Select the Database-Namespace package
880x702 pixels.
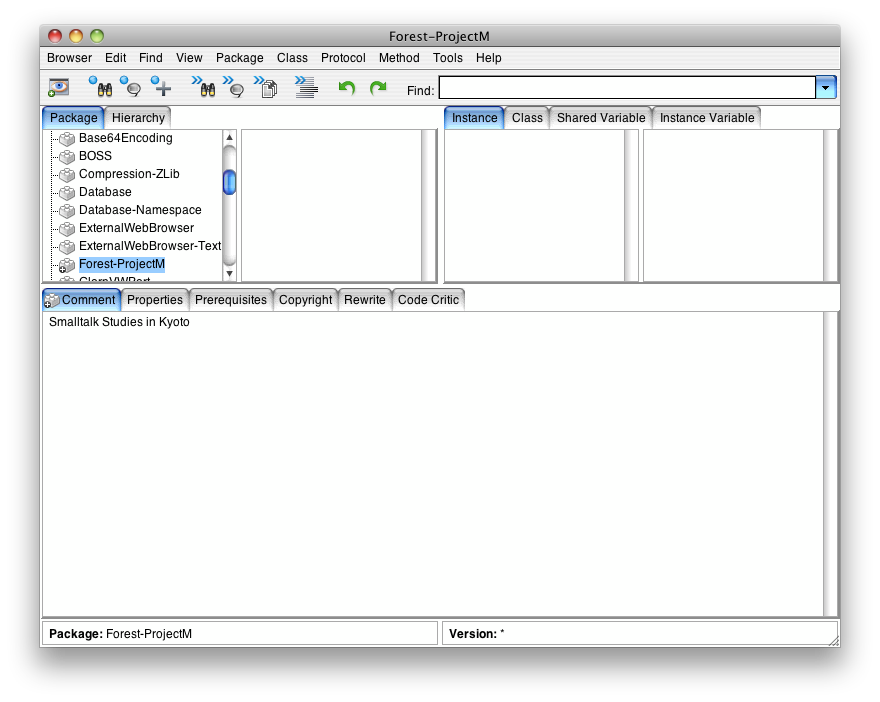click(140, 210)
